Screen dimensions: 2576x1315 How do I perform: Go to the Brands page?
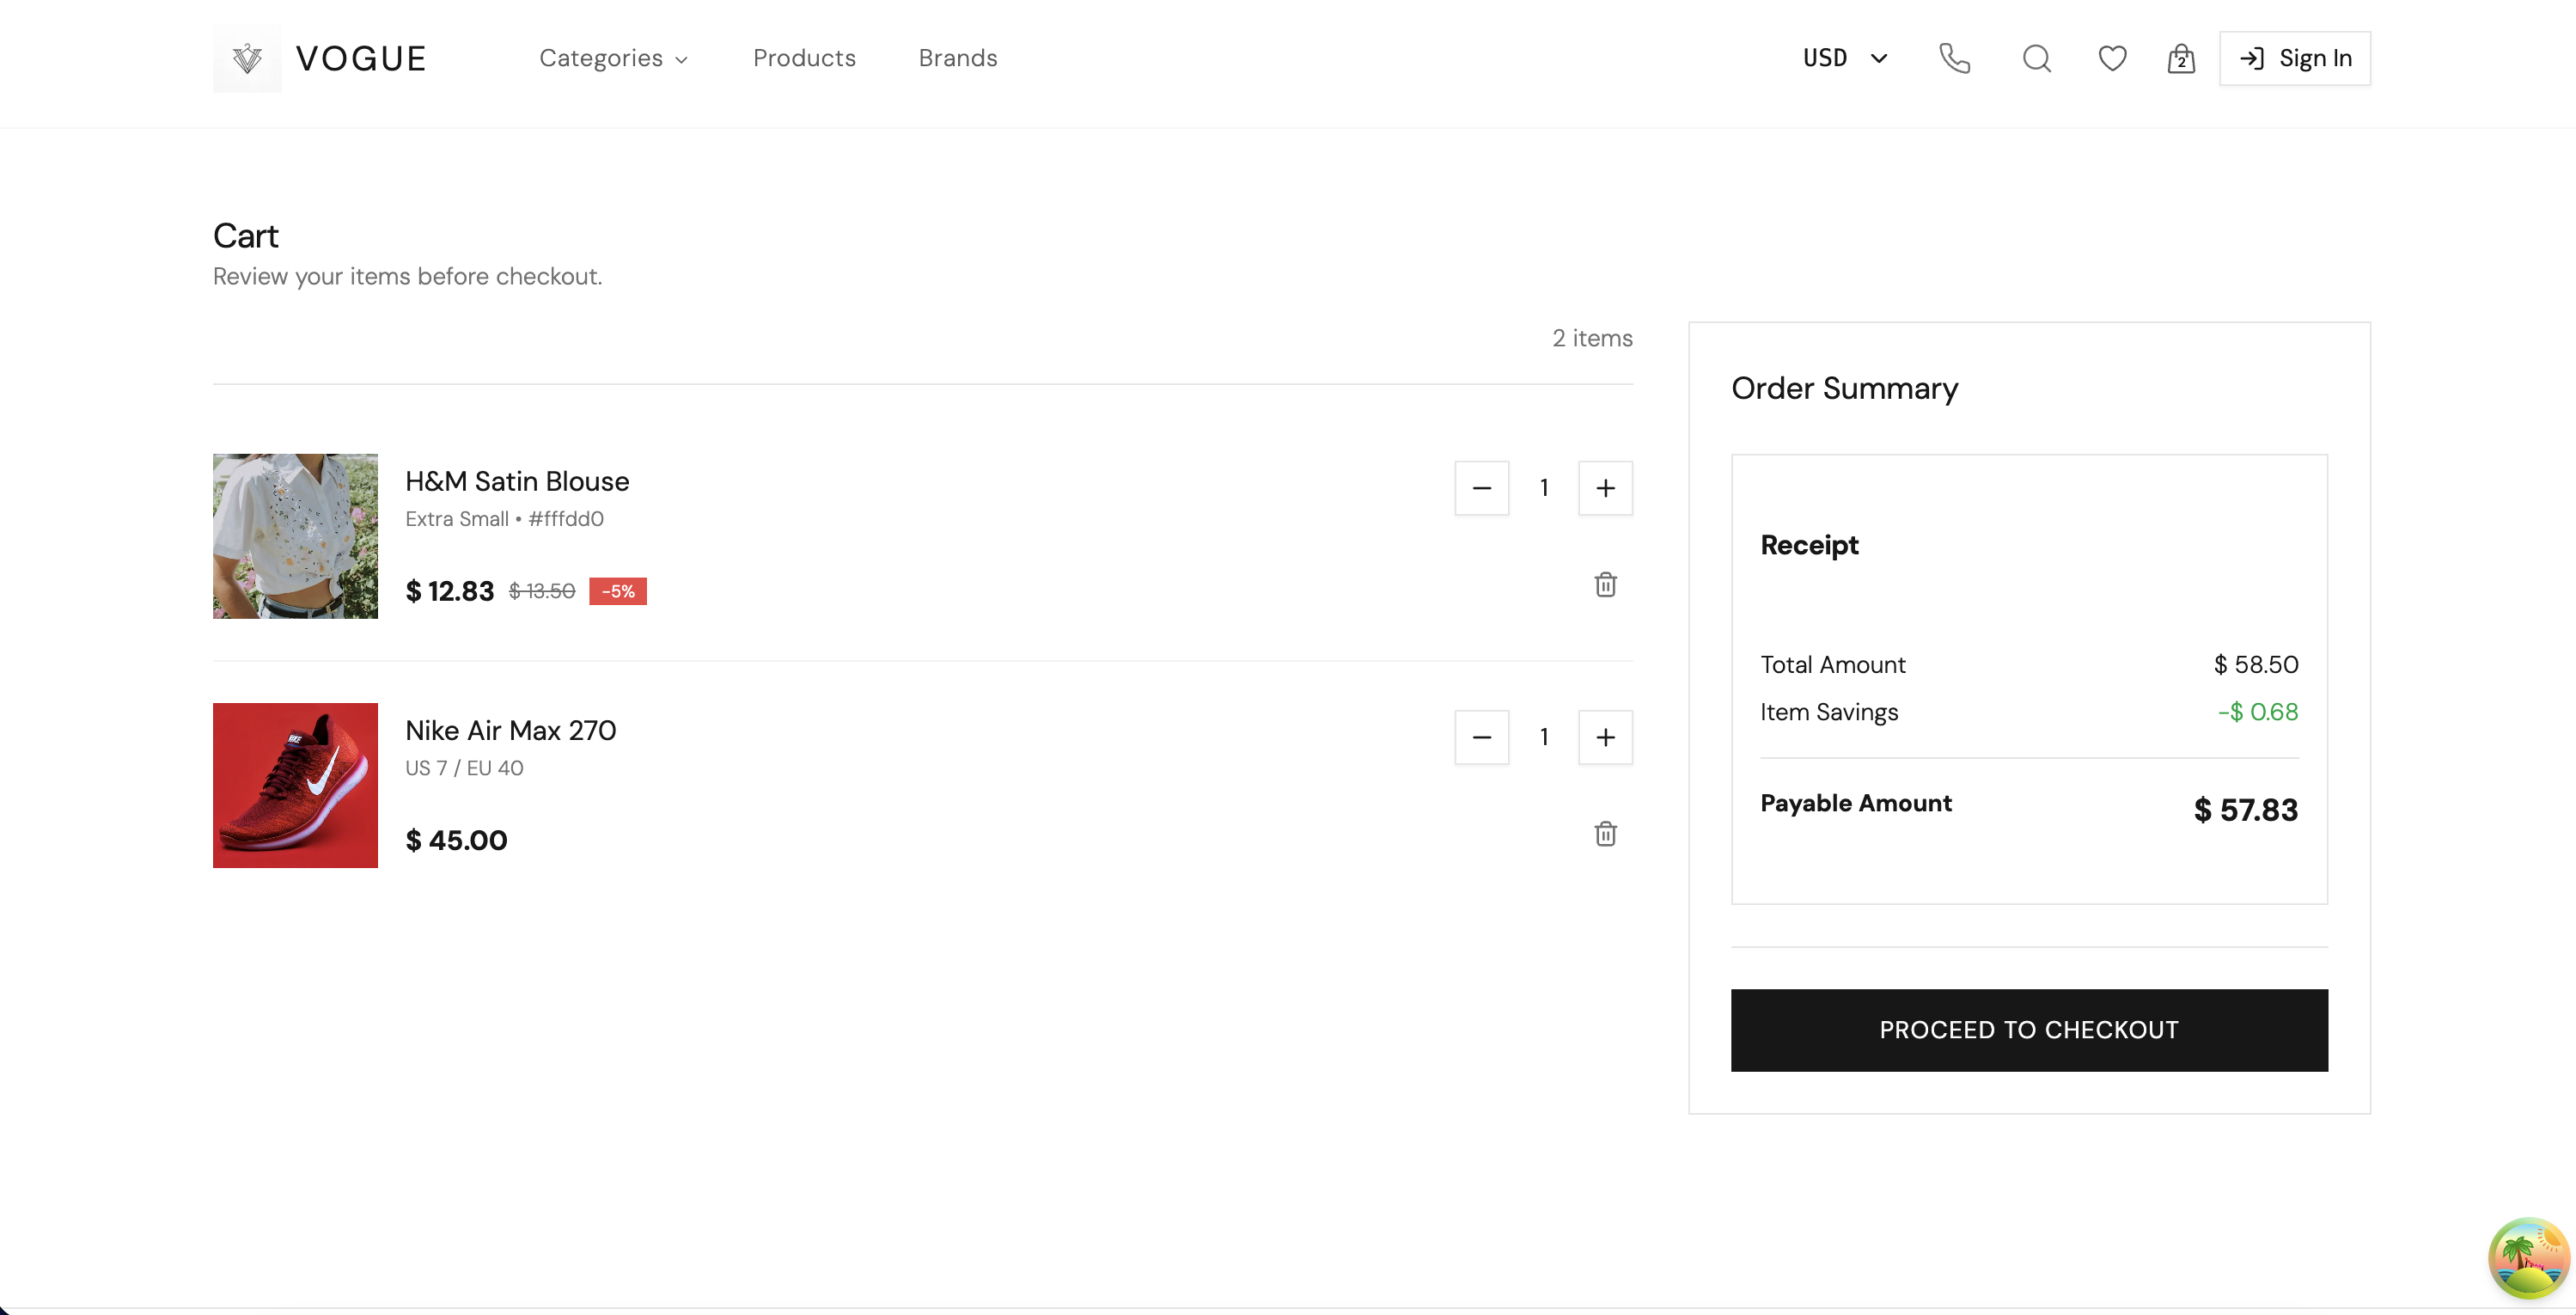coord(957,58)
